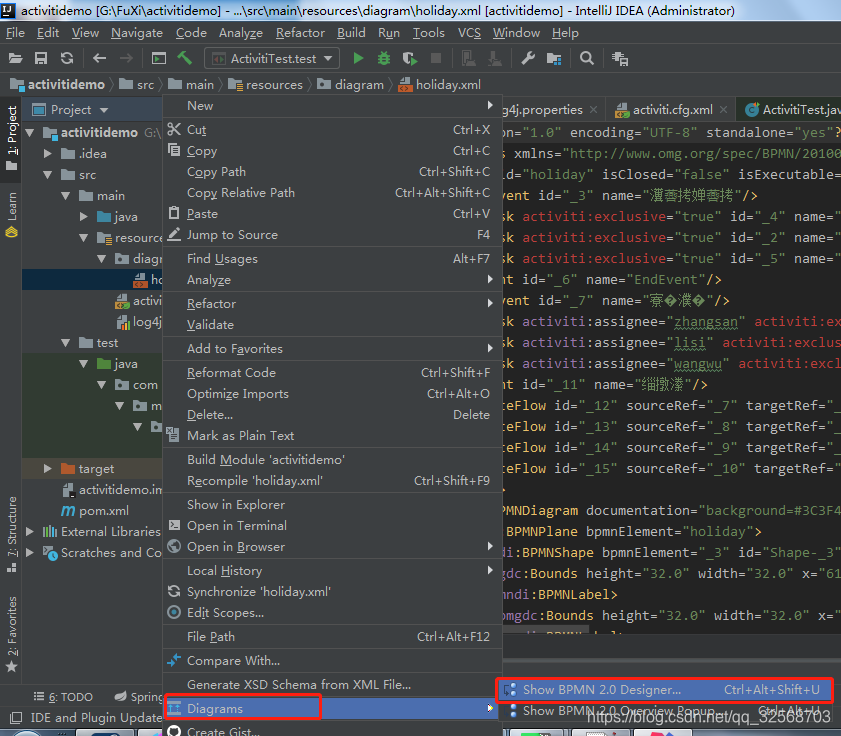841x736 pixels.
Task: Choose Open in Terminal from context menu
Action: (333, 526)
